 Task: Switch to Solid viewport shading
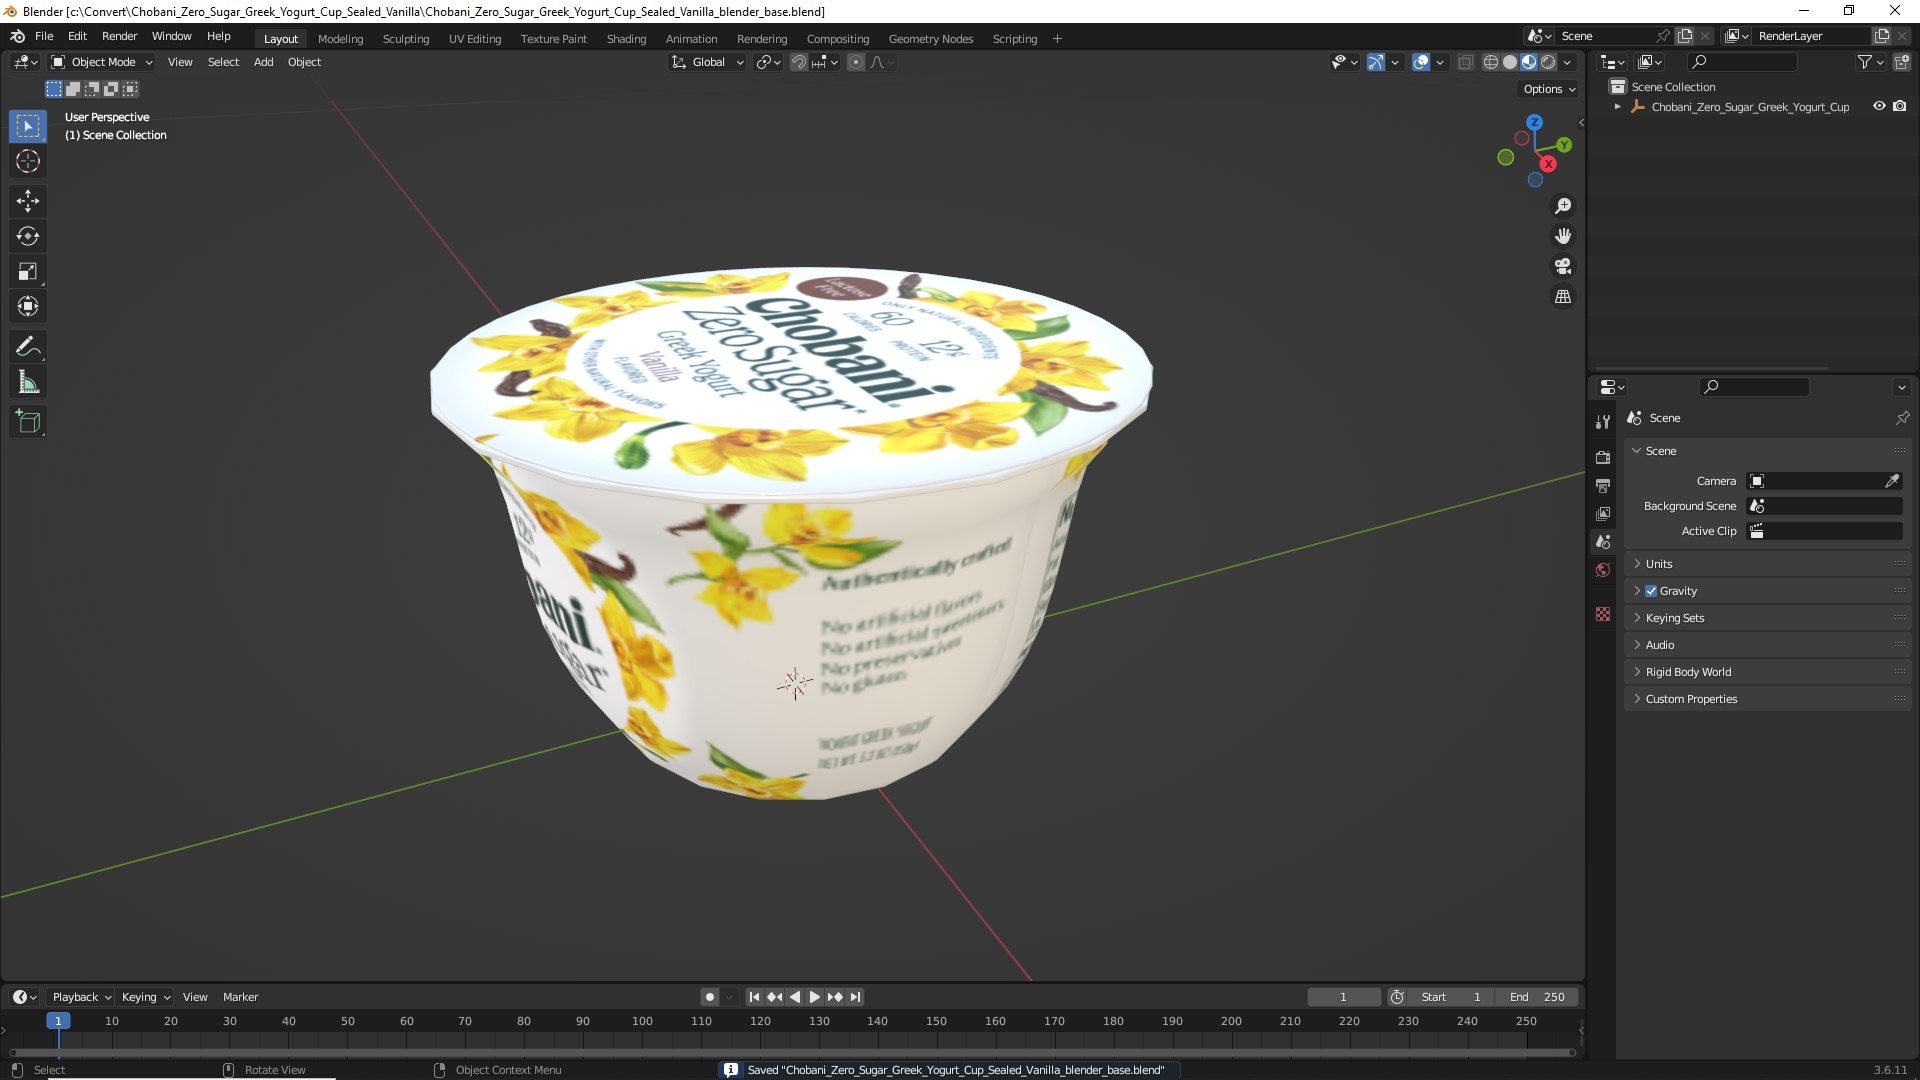point(1510,62)
